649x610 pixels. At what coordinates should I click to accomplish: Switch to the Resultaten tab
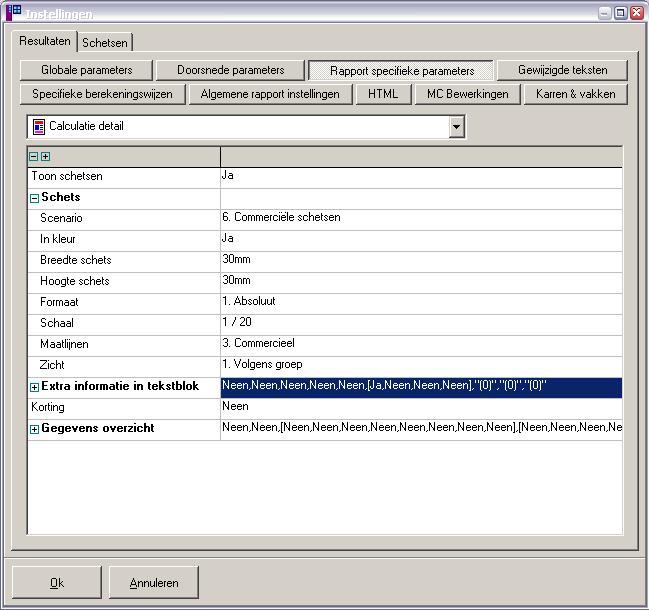(45, 41)
